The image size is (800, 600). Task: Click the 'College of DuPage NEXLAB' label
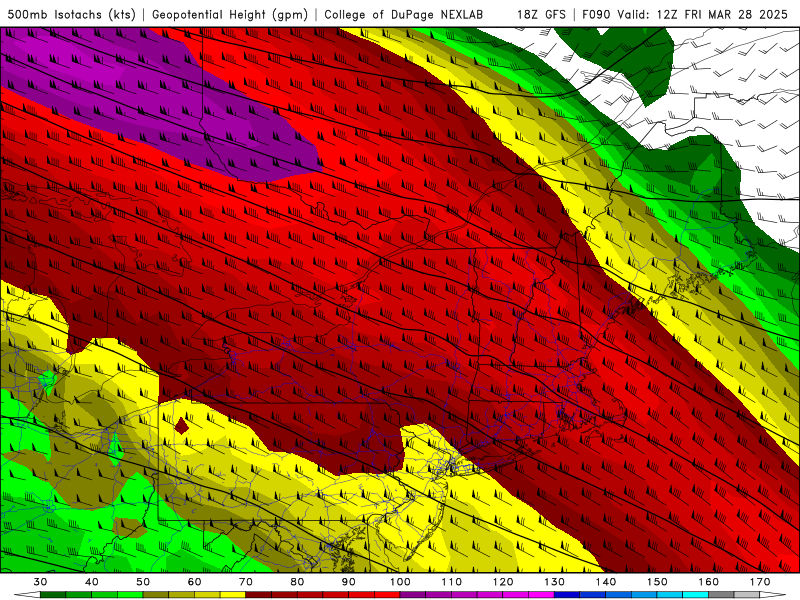(x=403, y=15)
